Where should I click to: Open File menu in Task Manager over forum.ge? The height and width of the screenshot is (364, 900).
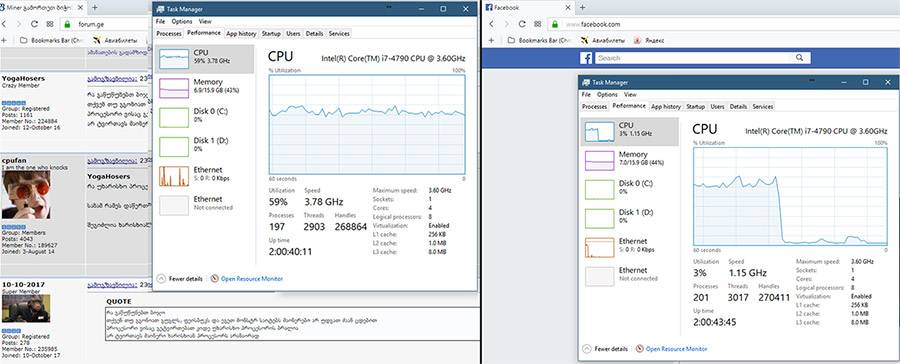click(x=160, y=21)
